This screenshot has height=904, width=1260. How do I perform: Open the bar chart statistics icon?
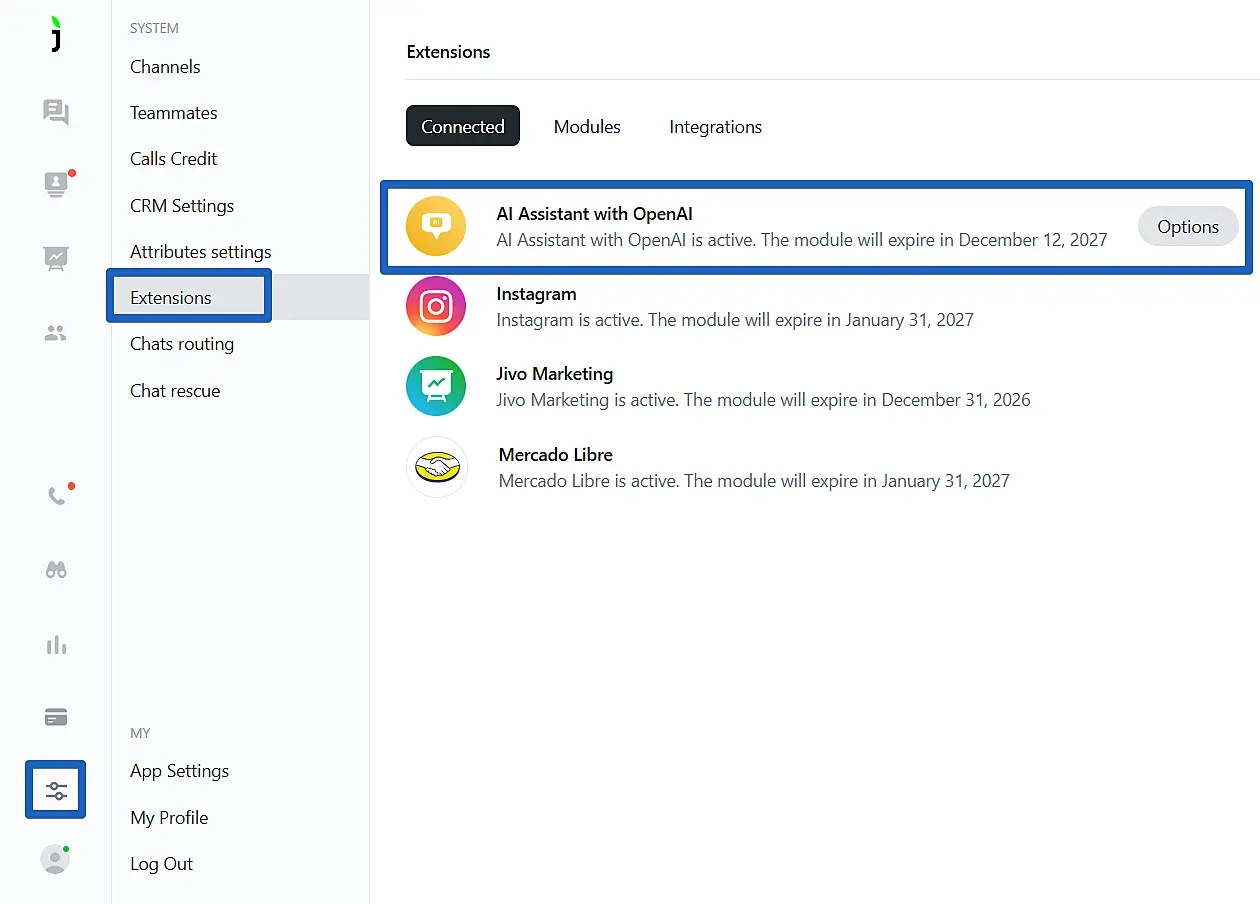56,645
